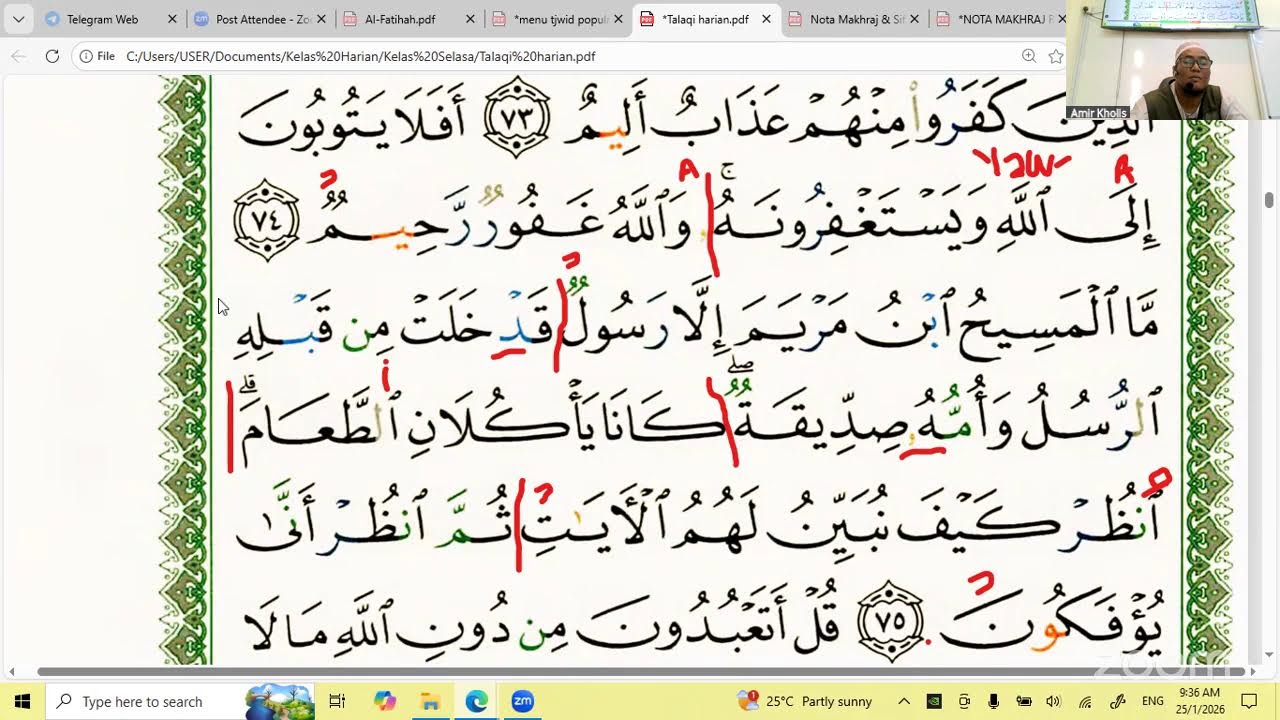Open the Wi-Fi network flyout
The image size is (1280, 720).
[x=1085, y=701]
